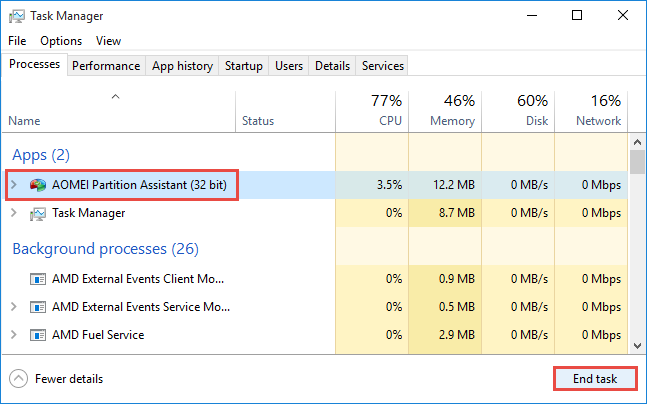Image resolution: width=647 pixels, height=404 pixels.
Task: Click the 3.5% CPU value
Action: tap(390, 185)
